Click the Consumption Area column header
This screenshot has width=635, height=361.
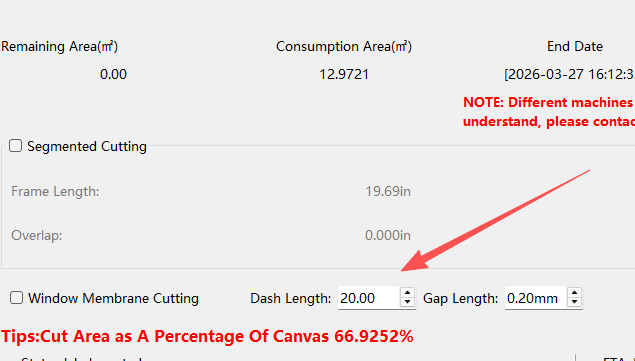point(344,47)
